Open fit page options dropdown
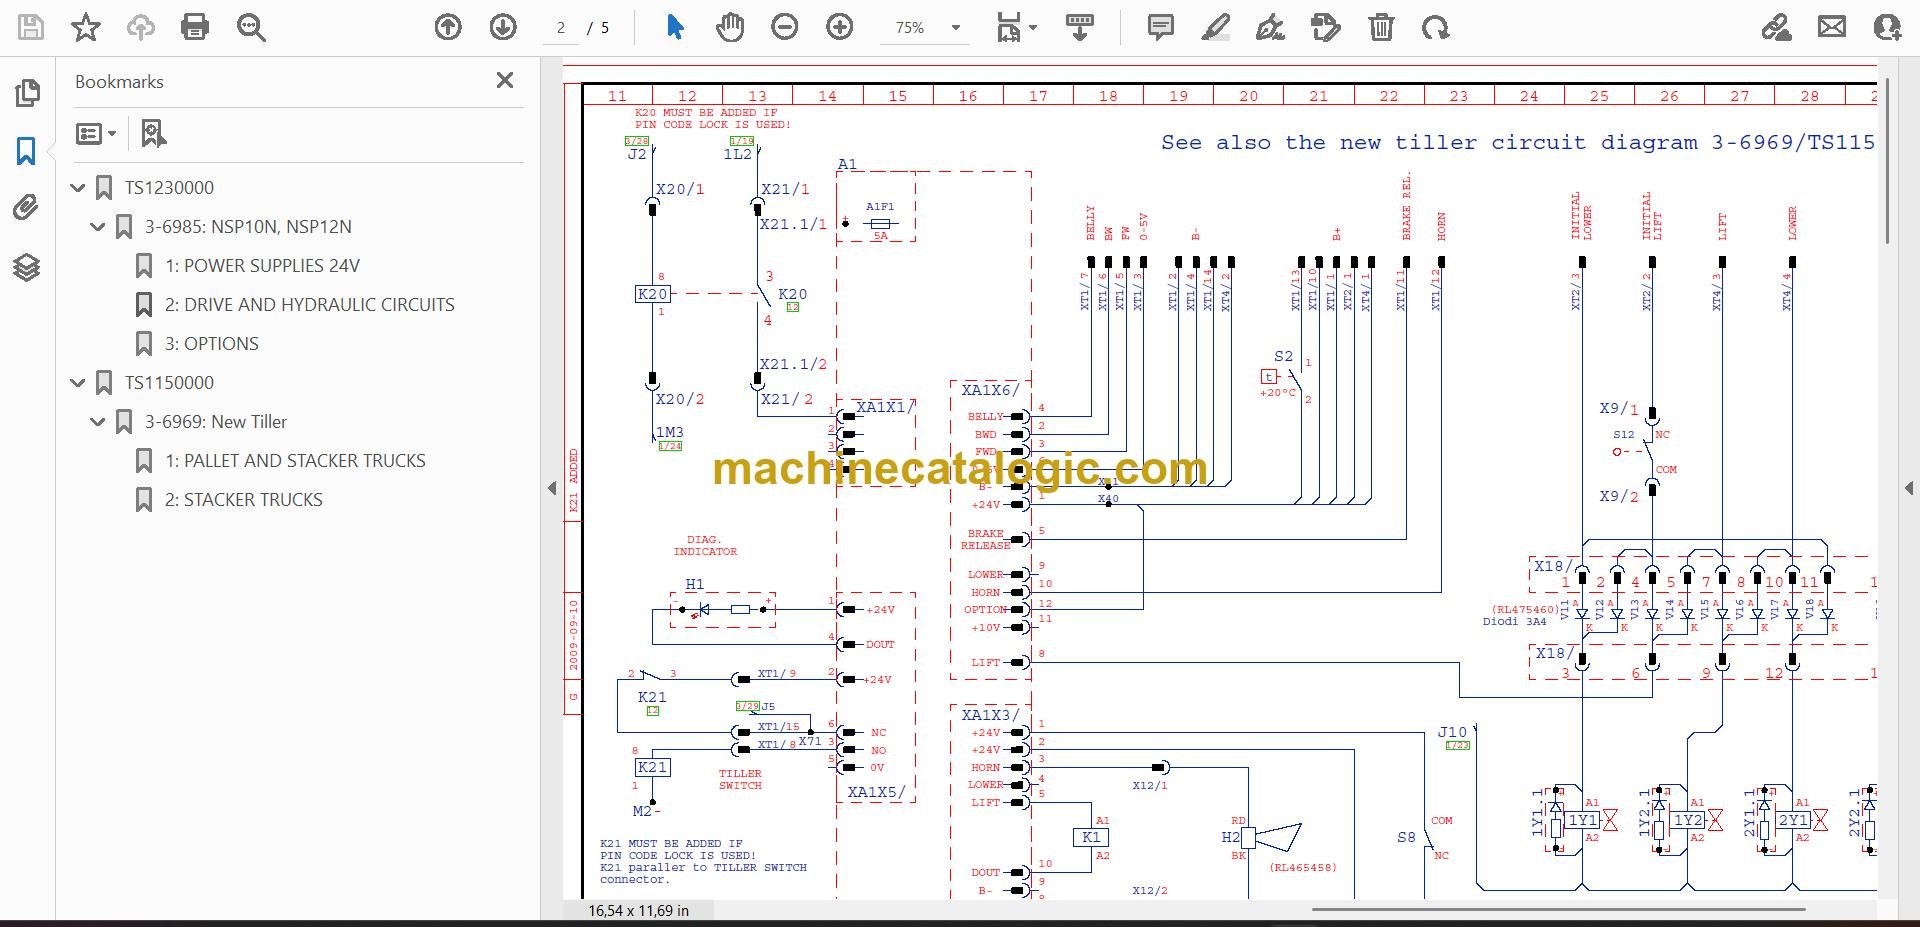Viewport: 1920px width, 927px height. tap(1017, 27)
